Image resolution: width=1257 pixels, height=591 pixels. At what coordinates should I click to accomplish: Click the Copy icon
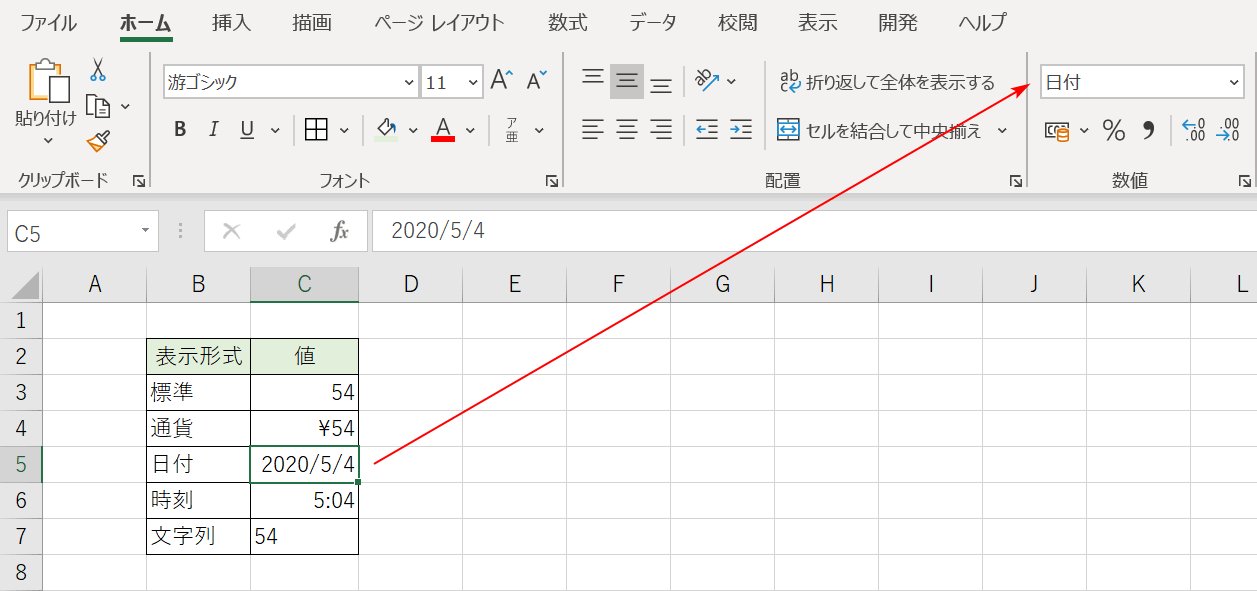click(x=99, y=107)
